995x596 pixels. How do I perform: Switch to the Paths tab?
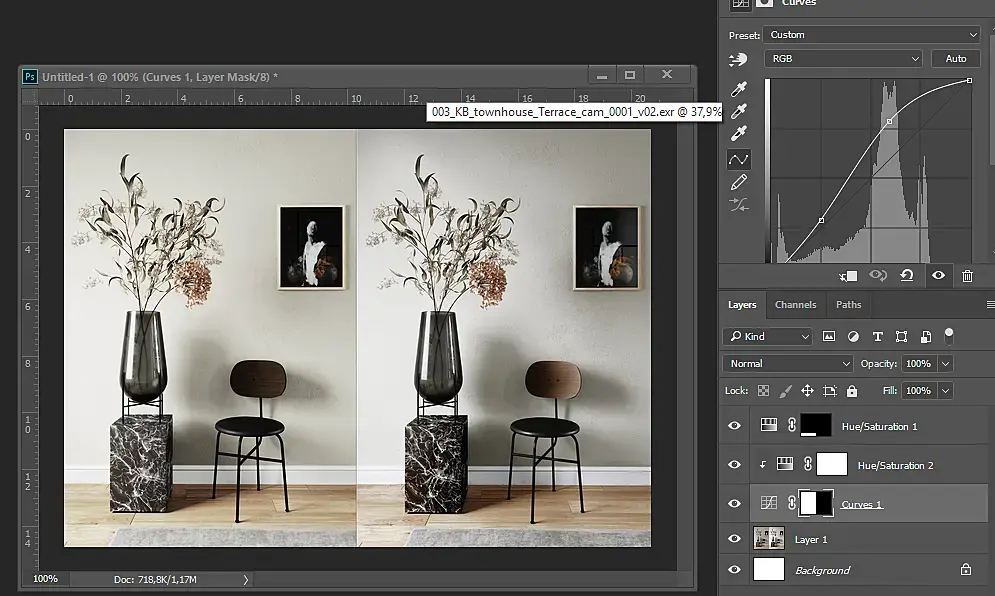848,305
